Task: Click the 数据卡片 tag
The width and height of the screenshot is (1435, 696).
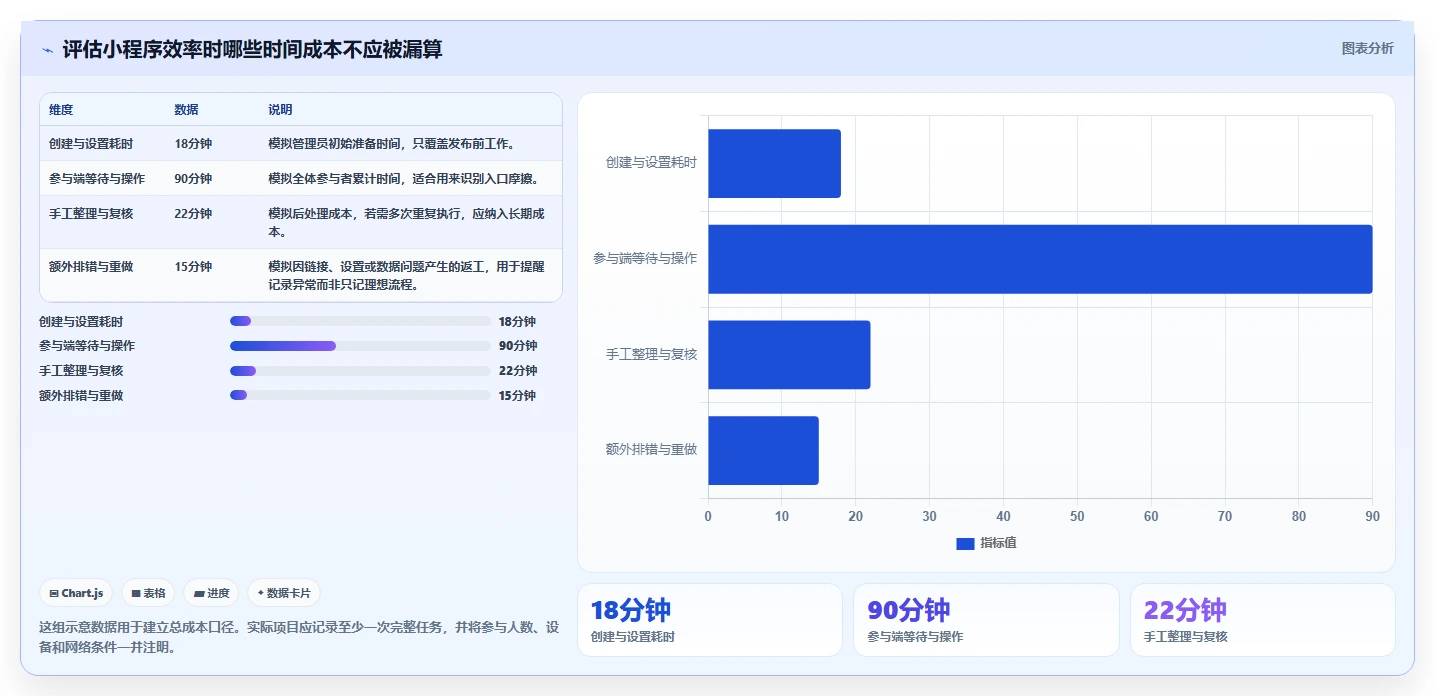Action: point(284,593)
